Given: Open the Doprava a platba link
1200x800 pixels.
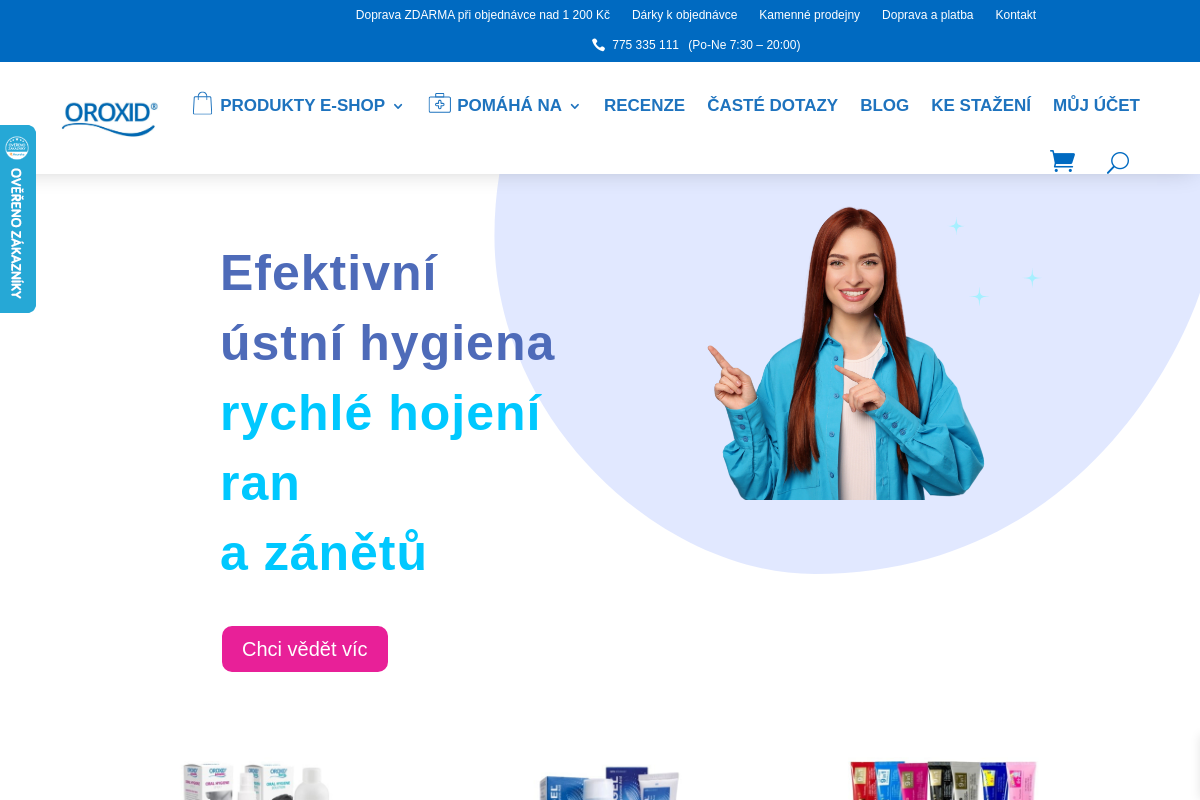Looking at the screenshot, I should (927, 15).
